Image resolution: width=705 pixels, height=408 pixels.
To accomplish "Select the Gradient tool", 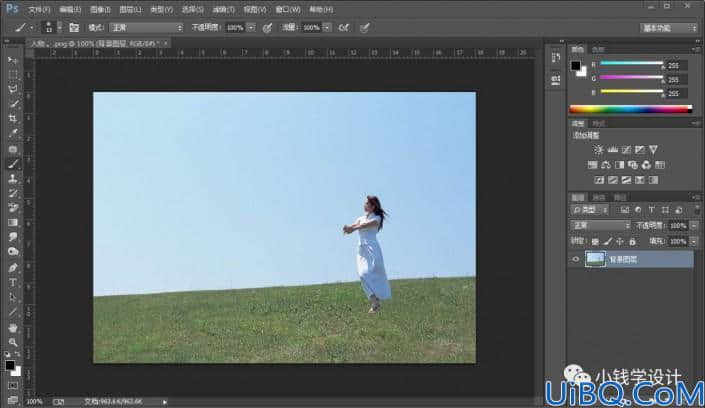I will point(13,223).
